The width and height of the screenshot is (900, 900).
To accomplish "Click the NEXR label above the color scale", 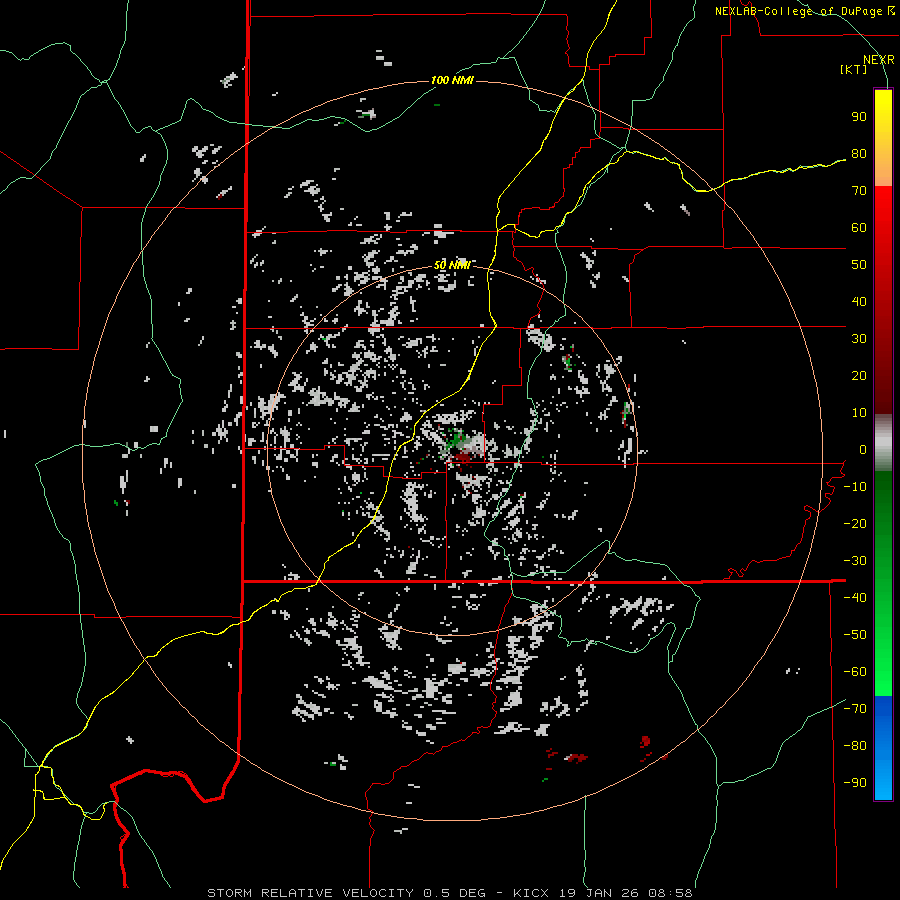I will point(879,60).
